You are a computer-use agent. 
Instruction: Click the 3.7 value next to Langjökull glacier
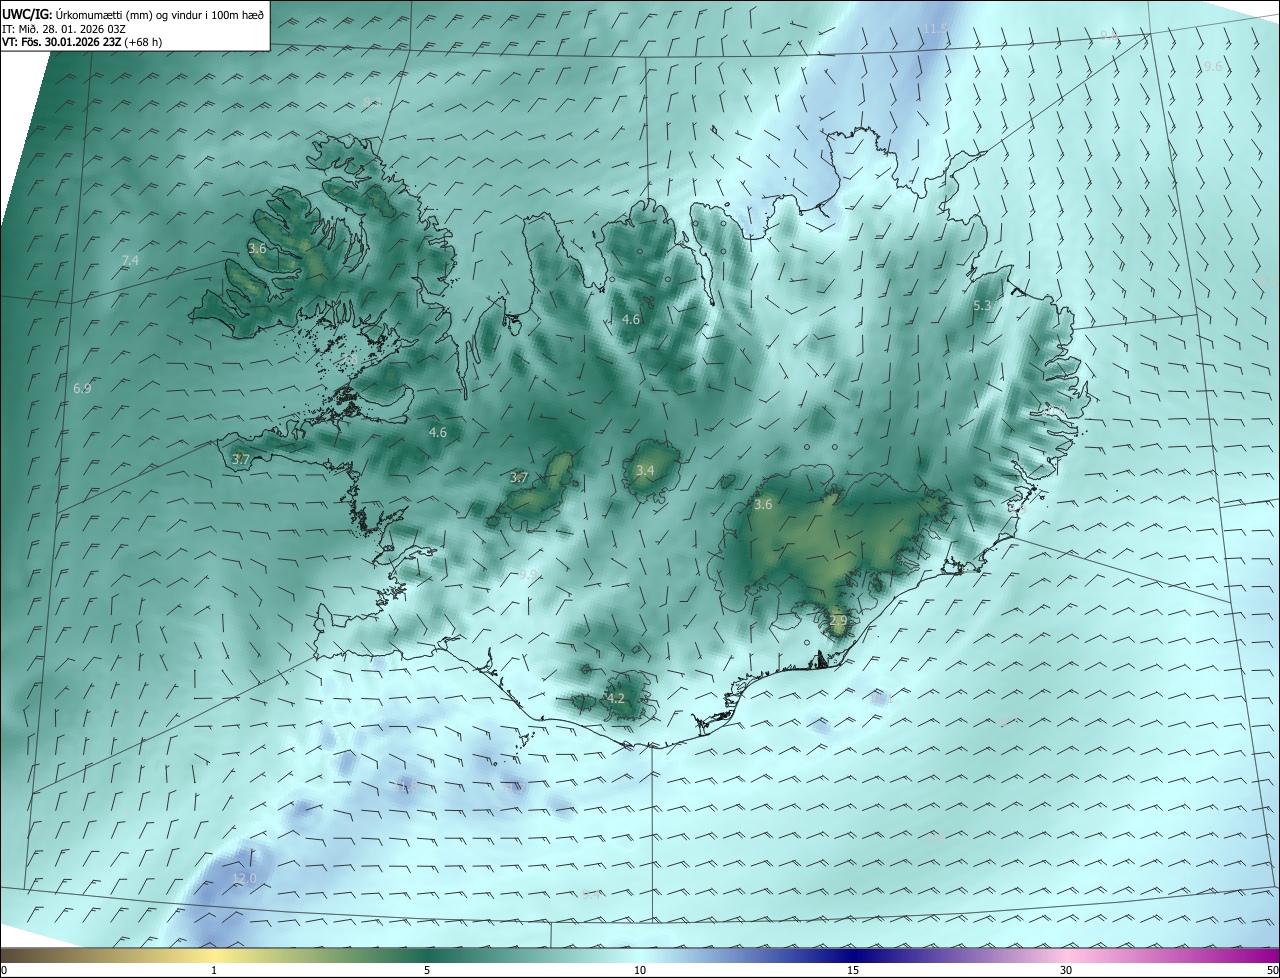tap(519, 478)
